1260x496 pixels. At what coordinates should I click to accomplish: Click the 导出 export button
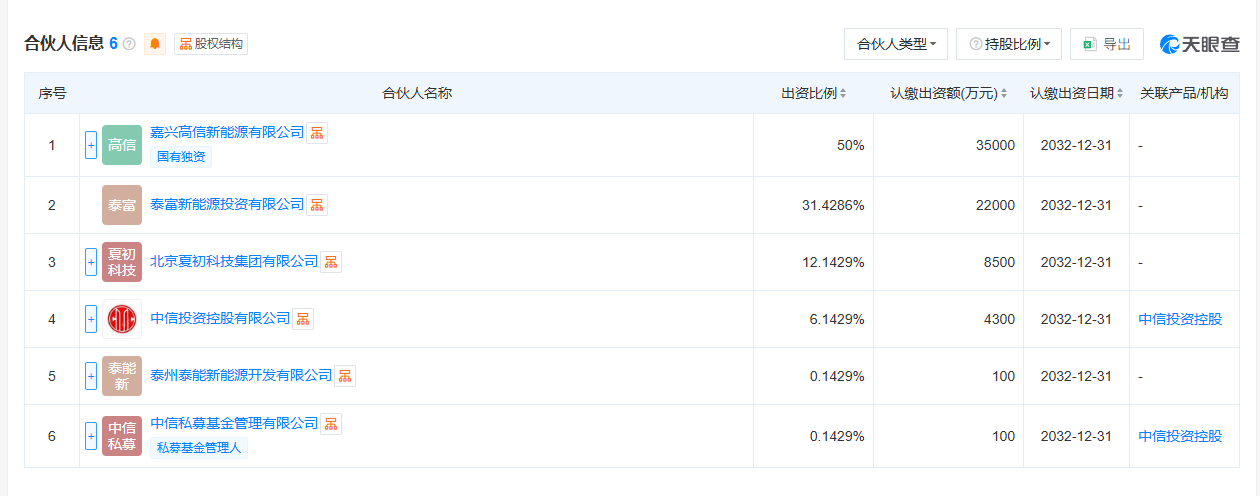(1106, 44)
